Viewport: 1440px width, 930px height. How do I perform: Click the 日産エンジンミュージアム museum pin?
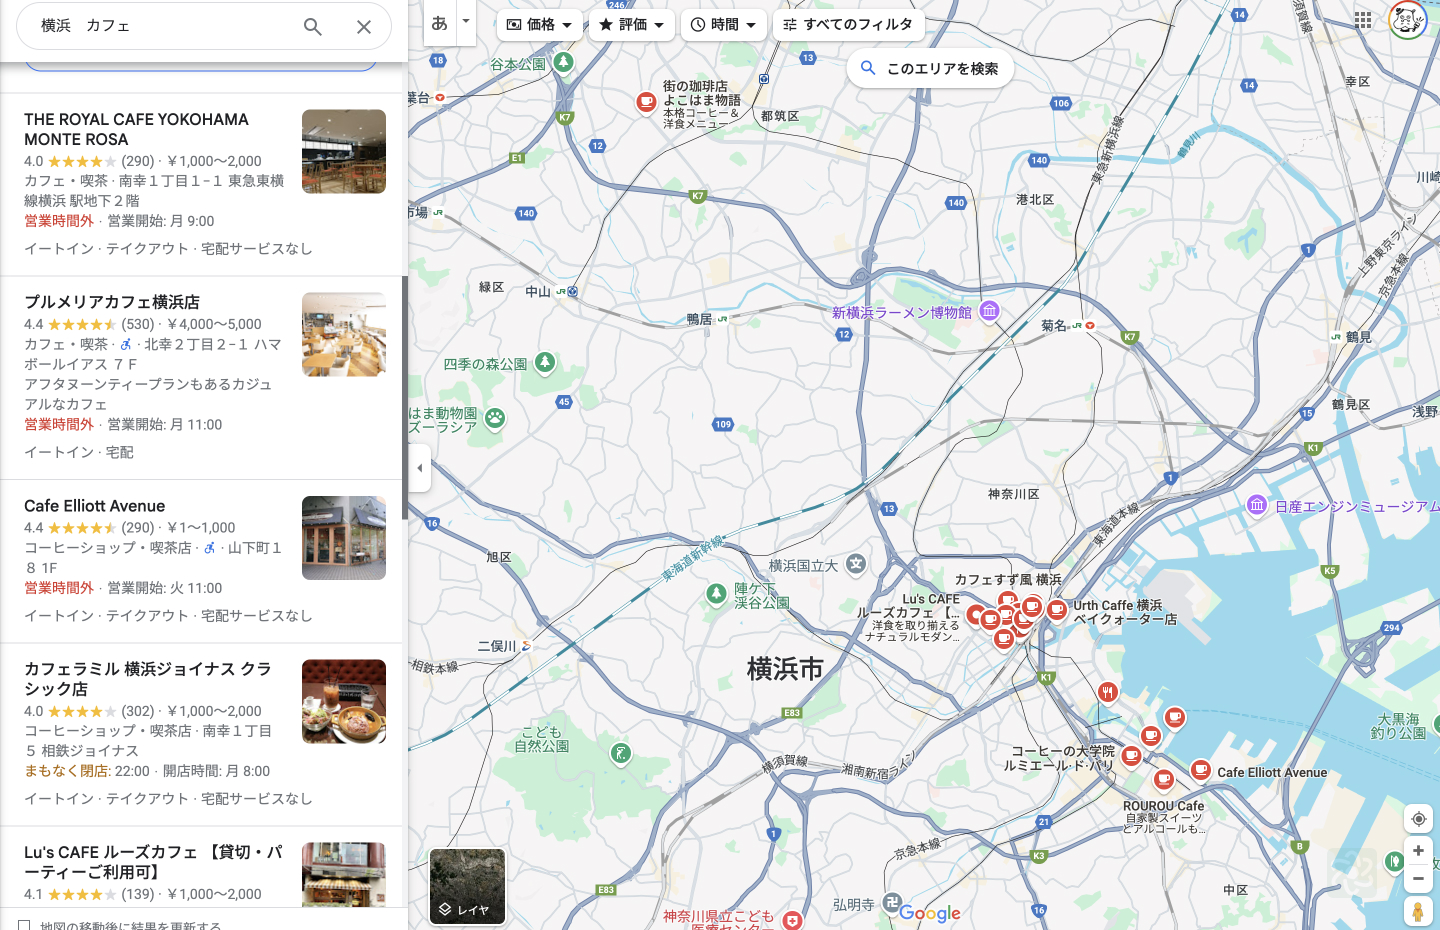pyautogui.click(x=1257, y=505)
